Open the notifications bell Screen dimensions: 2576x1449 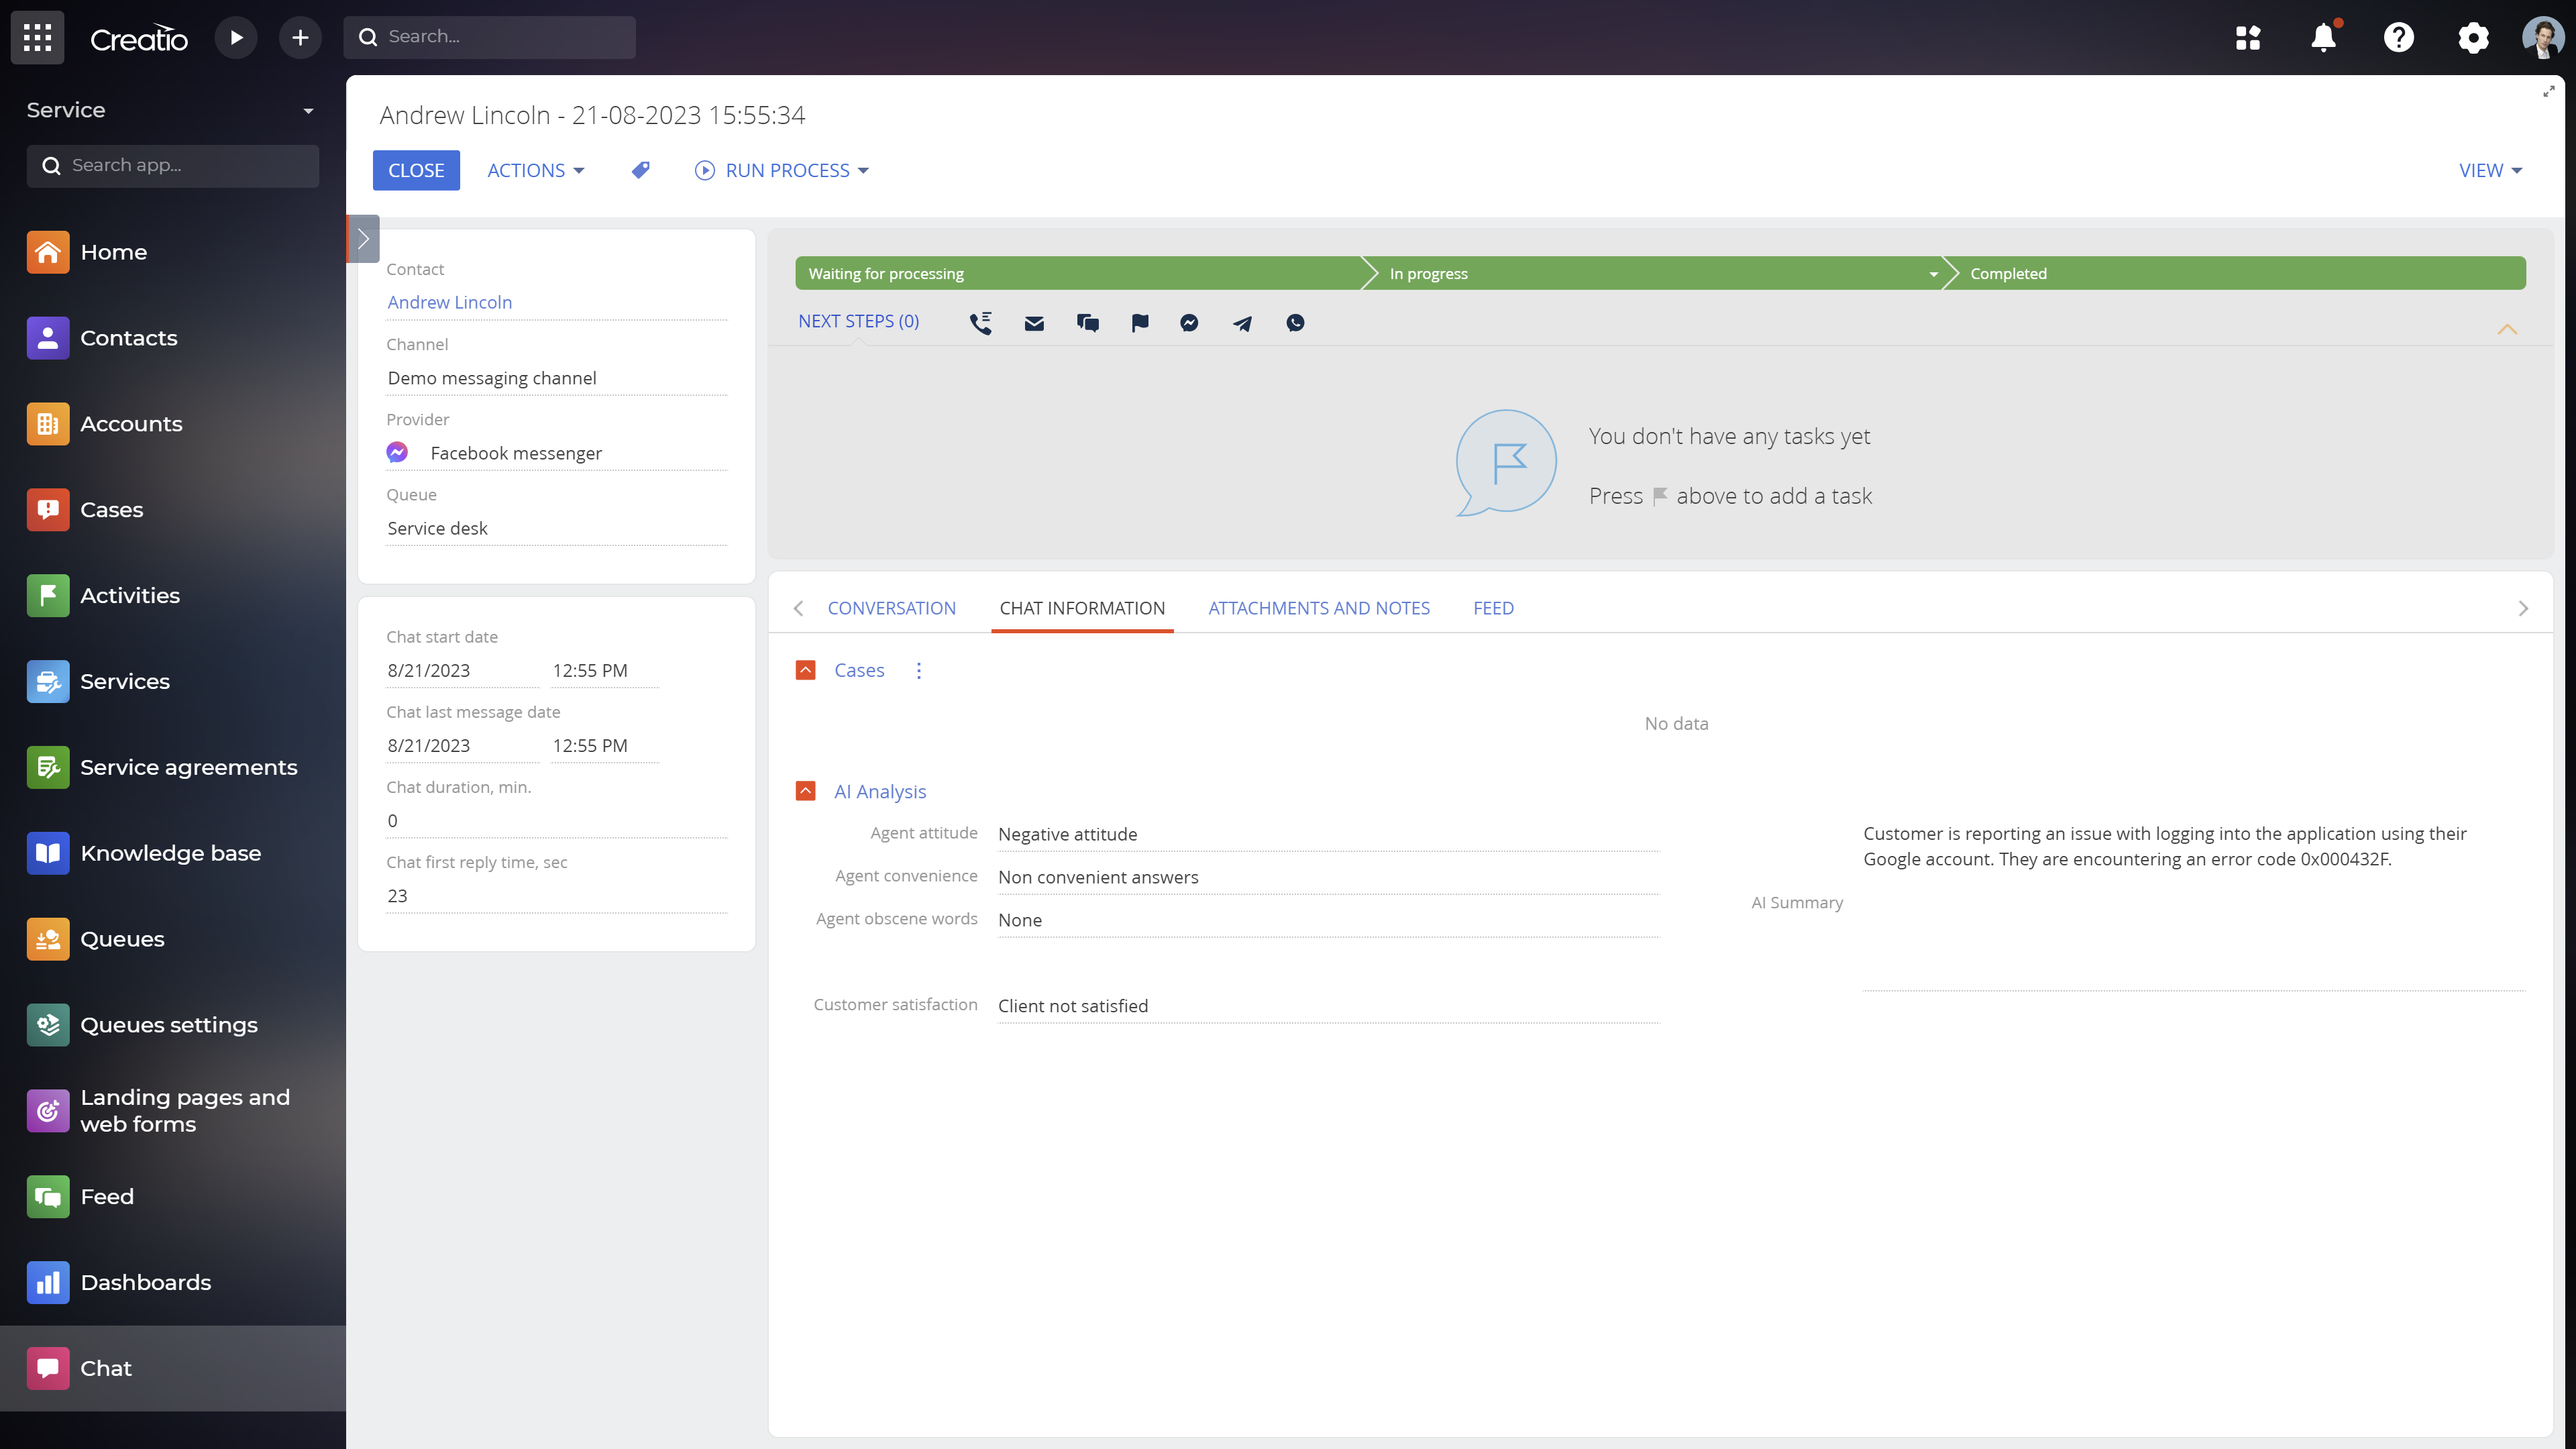pos(2324,37)
